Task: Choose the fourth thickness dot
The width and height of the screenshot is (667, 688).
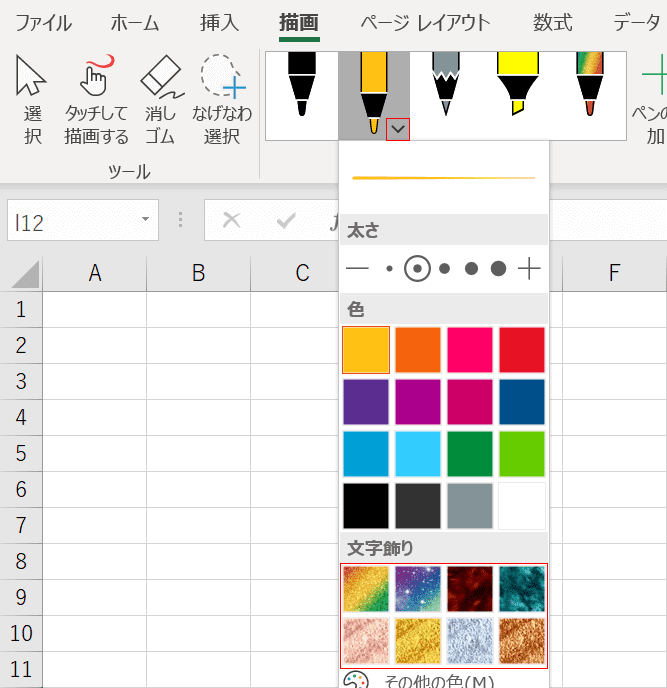Action: tap(471, 268)
